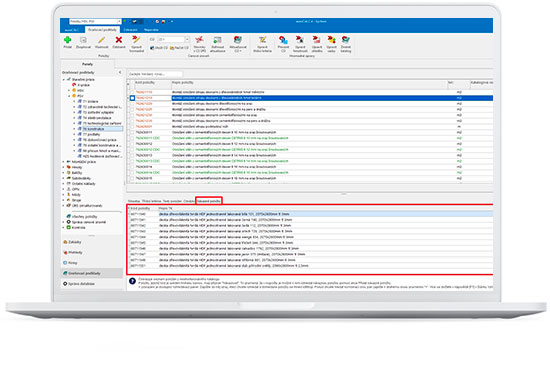The image size is (550, 382).
Task: Click the green plus Přidat icon
Action: tap(67, 40)
